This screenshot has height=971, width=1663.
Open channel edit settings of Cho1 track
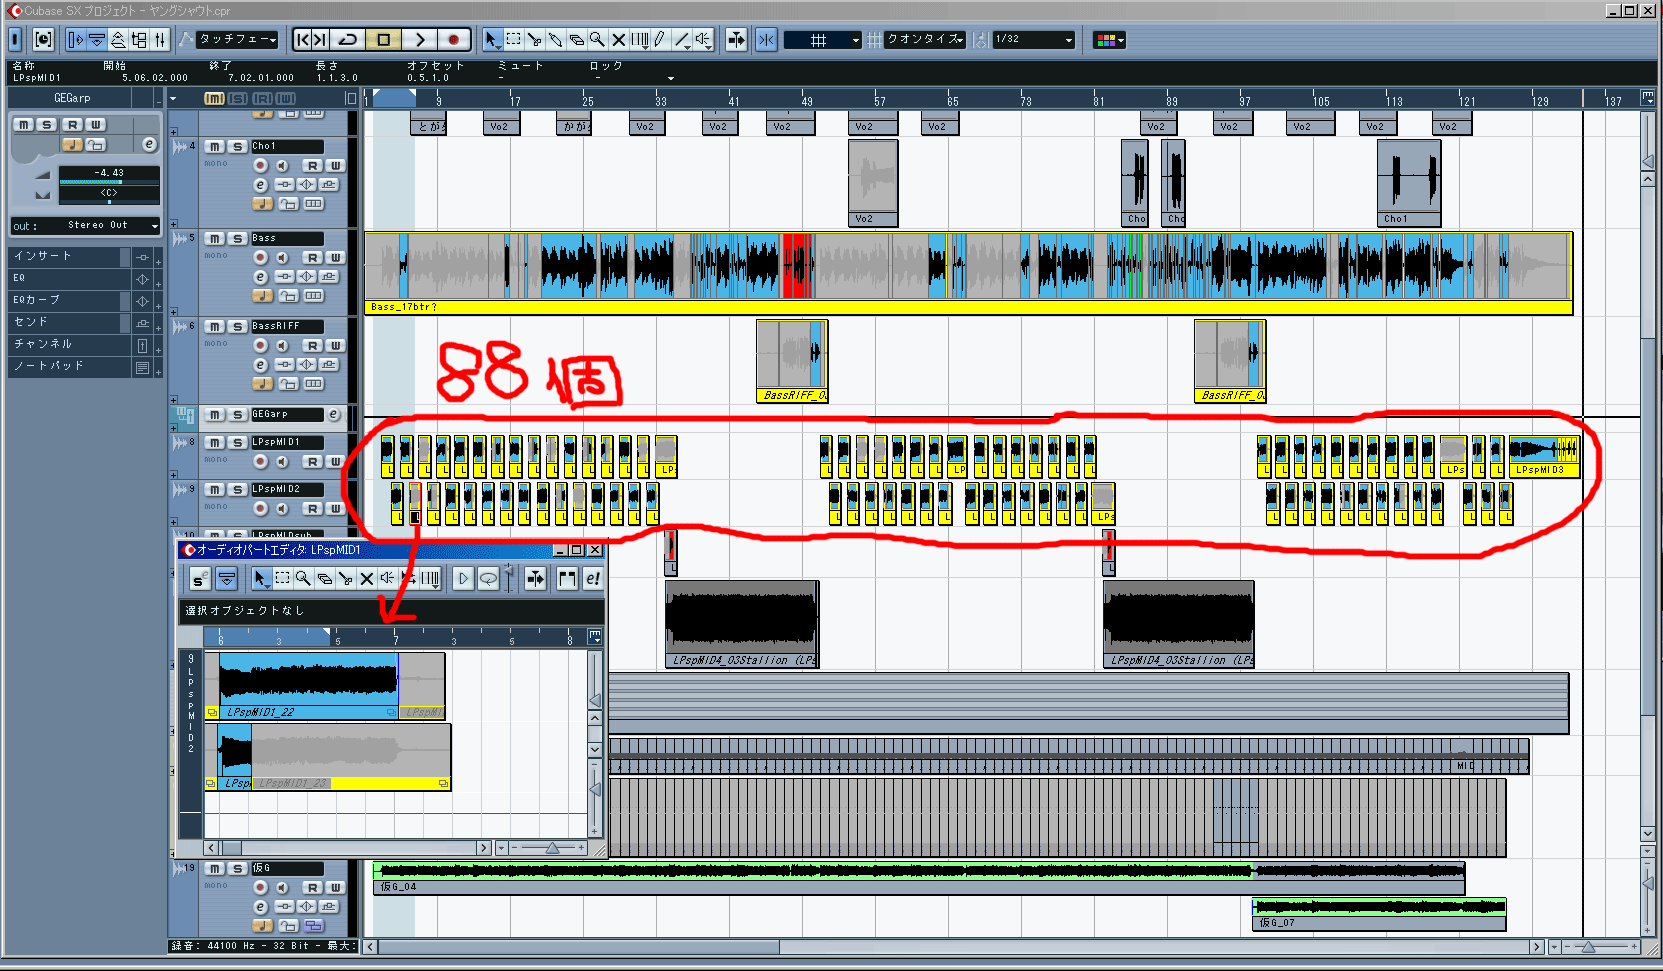260,185
